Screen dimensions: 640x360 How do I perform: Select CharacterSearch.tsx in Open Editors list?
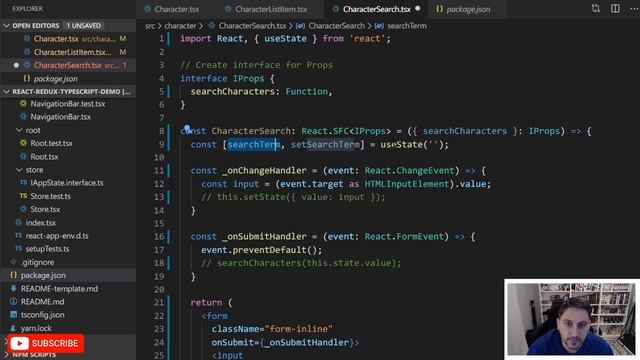68,65
